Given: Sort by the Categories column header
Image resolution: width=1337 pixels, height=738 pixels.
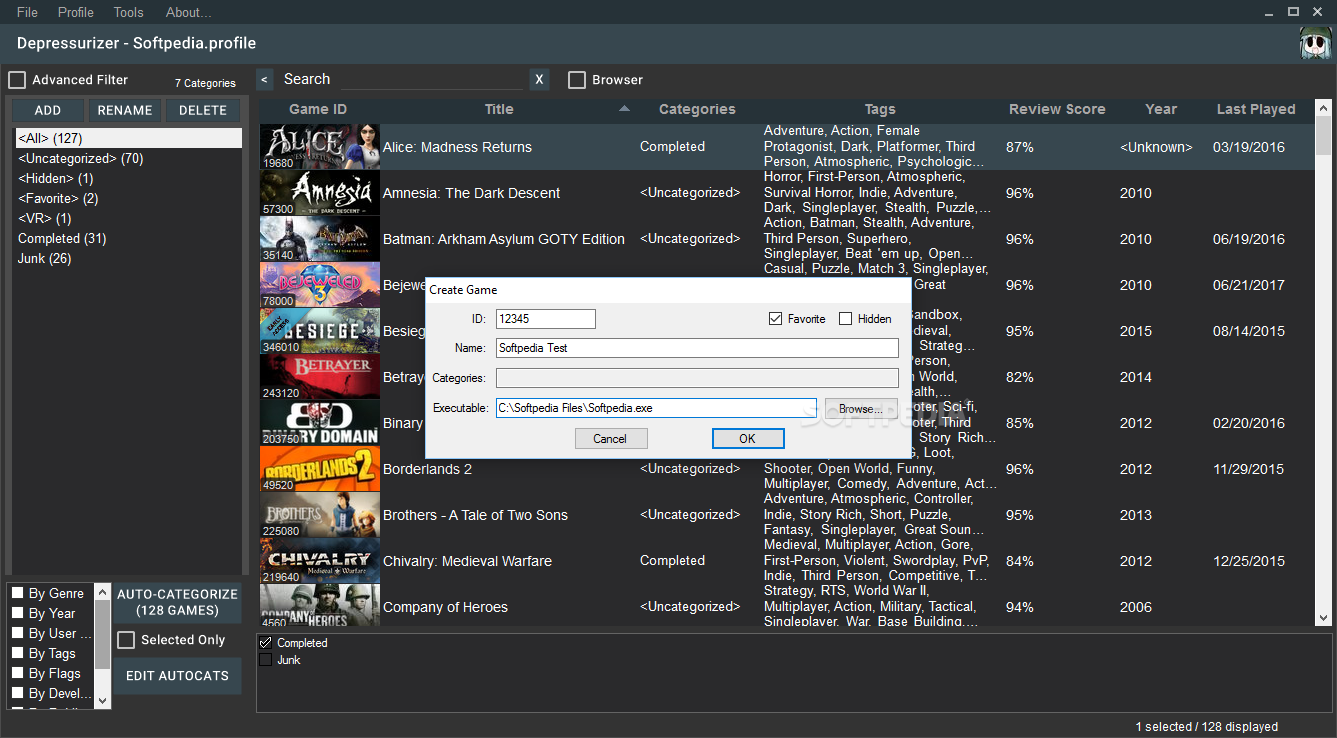Looking at the screenshot, I should pos(697,109).
